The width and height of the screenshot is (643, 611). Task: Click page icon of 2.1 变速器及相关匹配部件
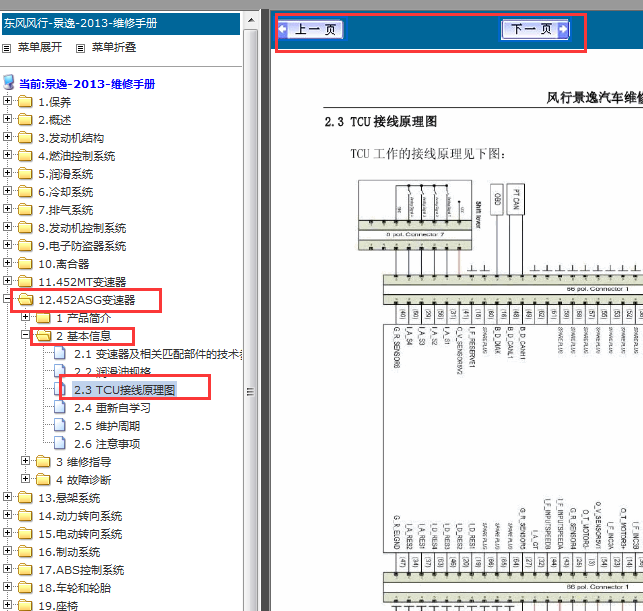coord(60,353)
